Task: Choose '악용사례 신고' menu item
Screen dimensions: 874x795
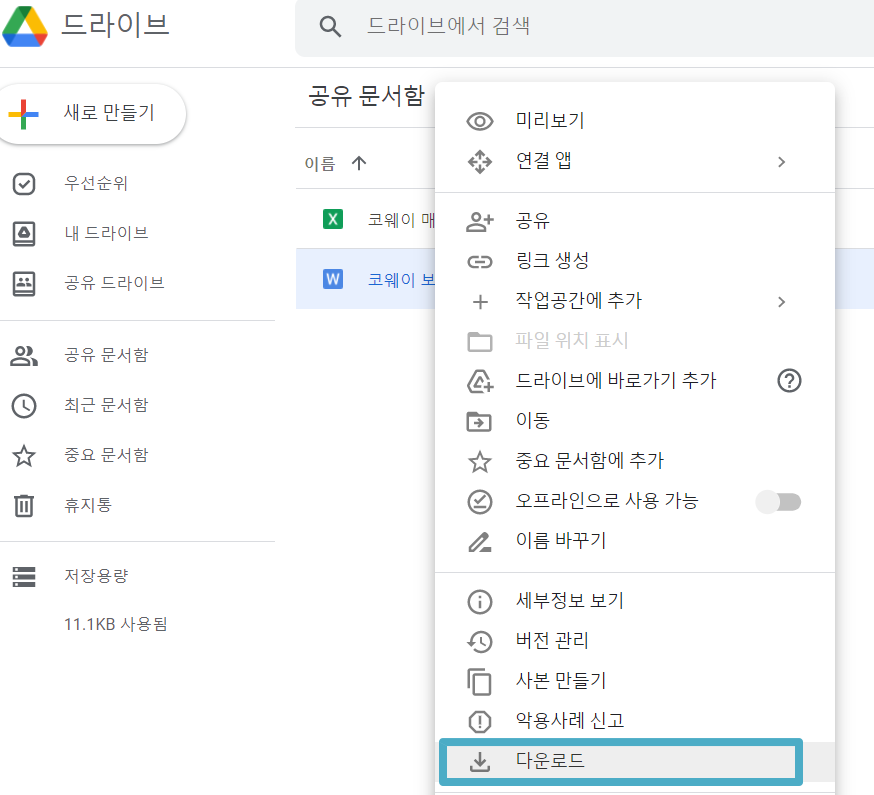Action: click(x=635, y=721)
